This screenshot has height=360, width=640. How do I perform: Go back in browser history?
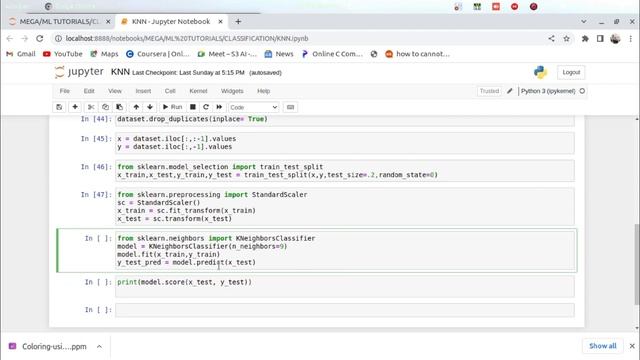(10, 38)
